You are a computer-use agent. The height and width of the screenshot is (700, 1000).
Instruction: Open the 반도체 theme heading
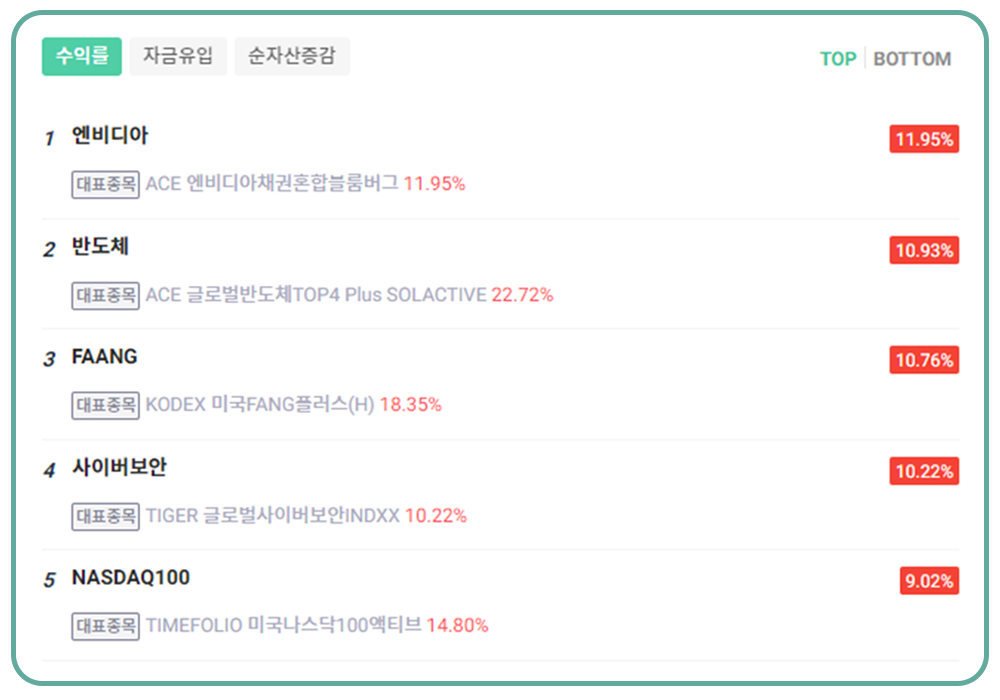click(x=100, y=246)
